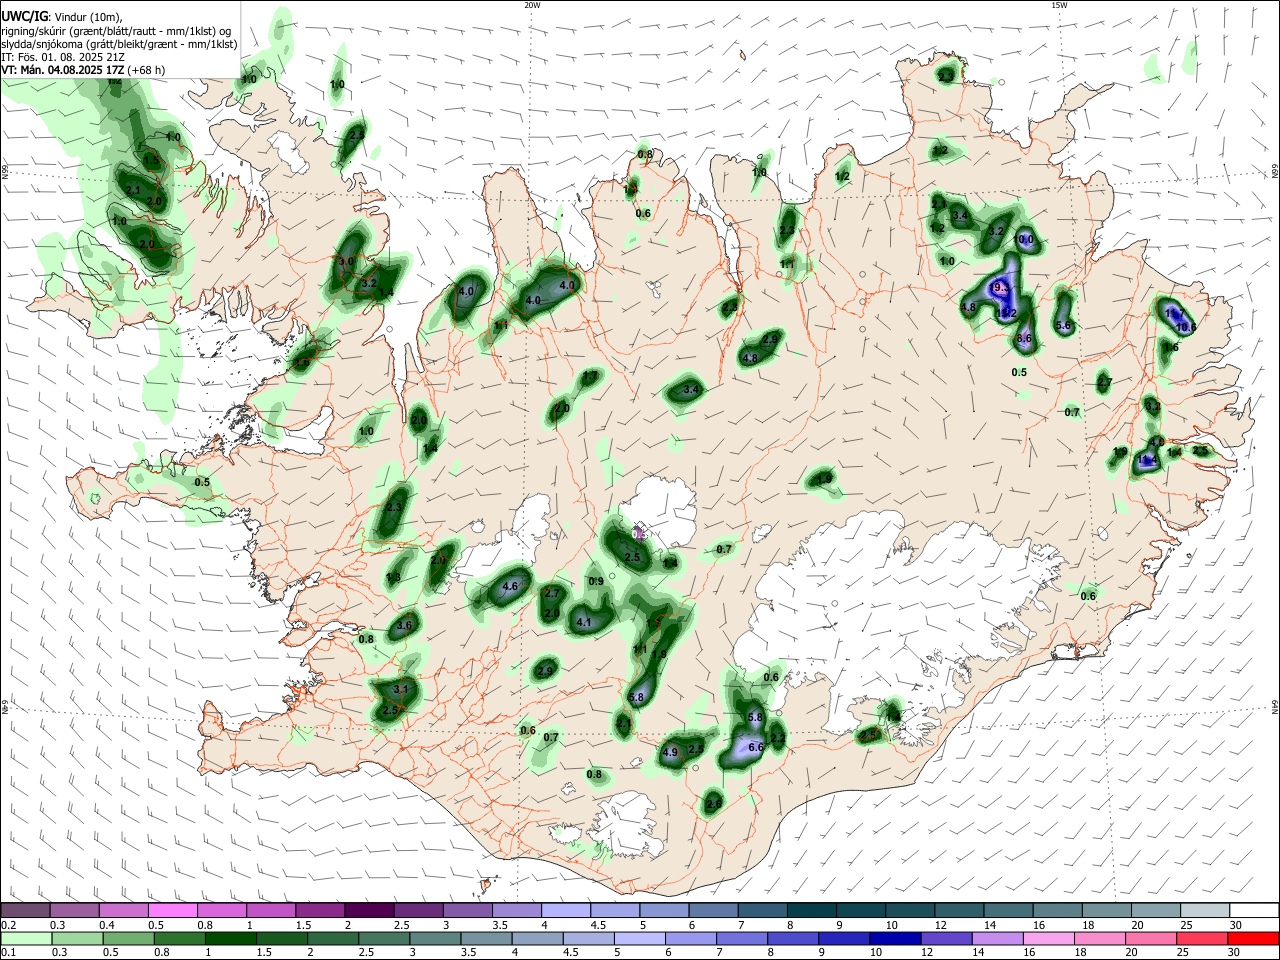
Task: Click the precipitation value '0.9' on the map
Action: click(x=596, y=581)
